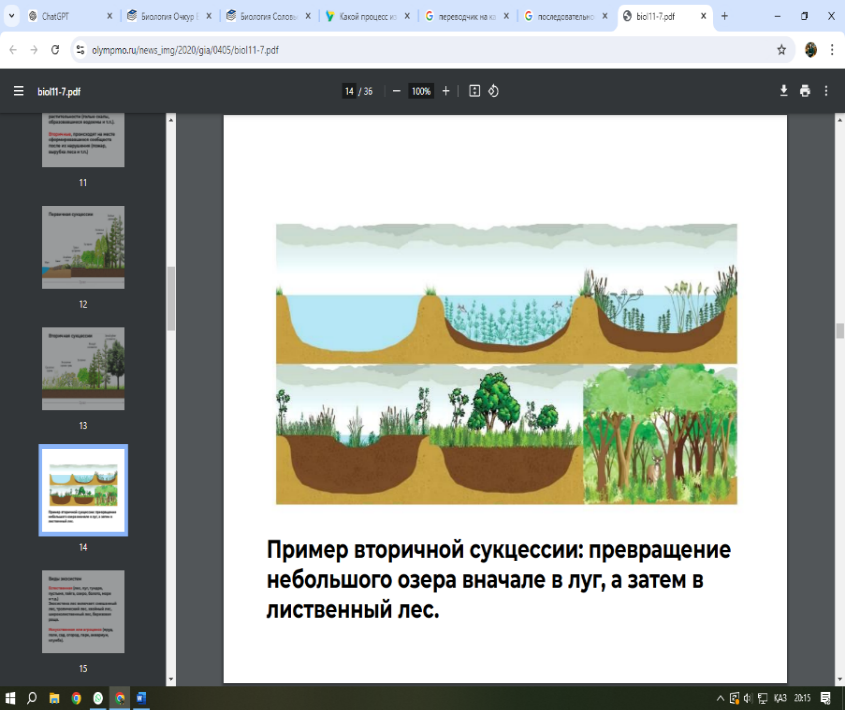Click the PDF zoom out button
845x710 pixels.
(397, 91)
